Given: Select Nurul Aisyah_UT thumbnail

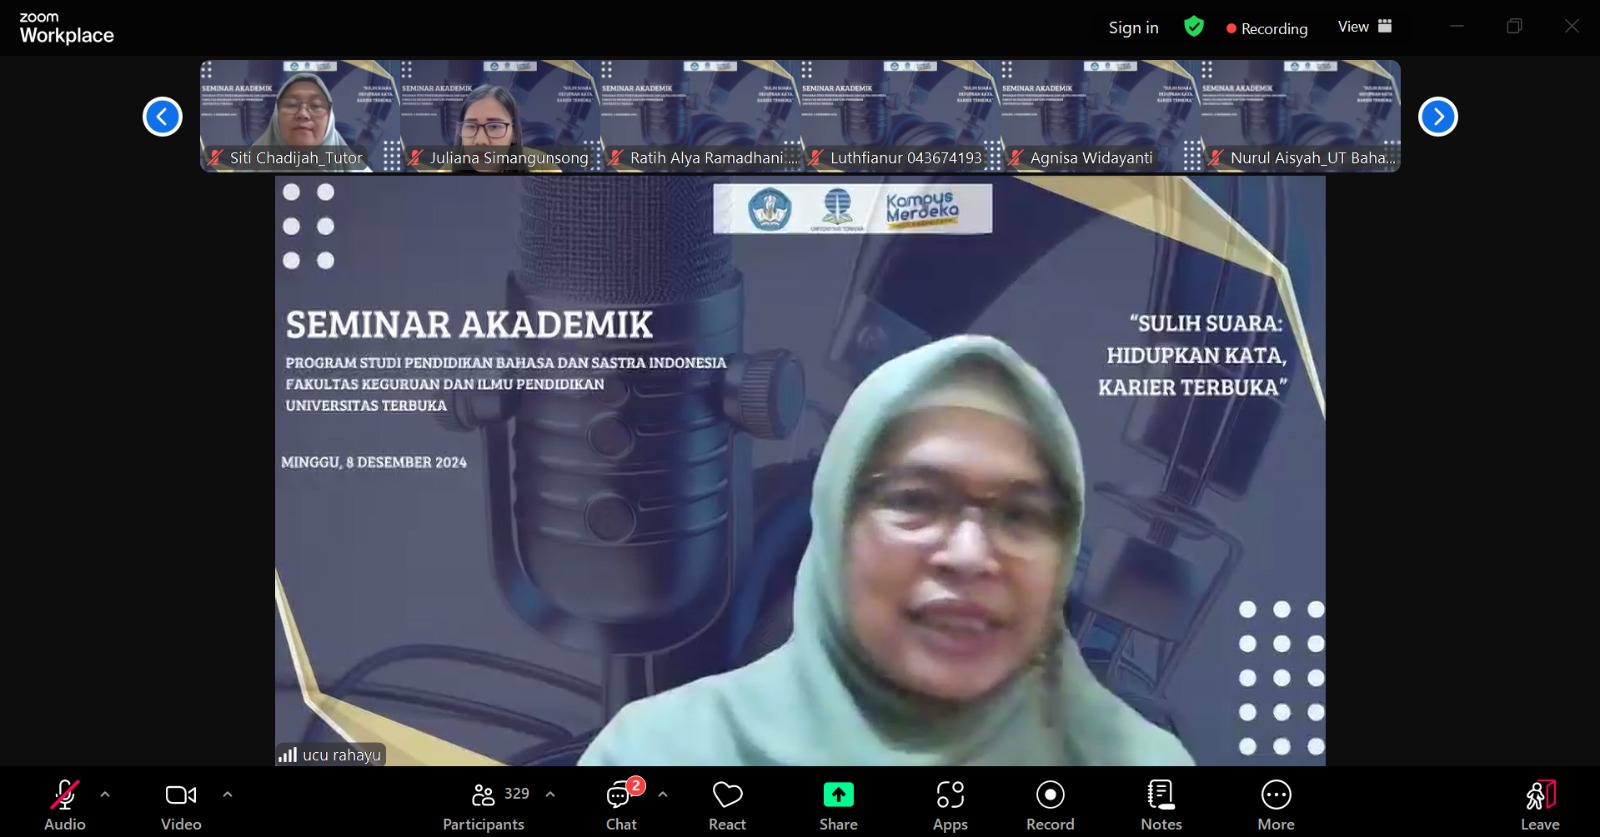Looking at the screenshot, I should (1300, 116).
